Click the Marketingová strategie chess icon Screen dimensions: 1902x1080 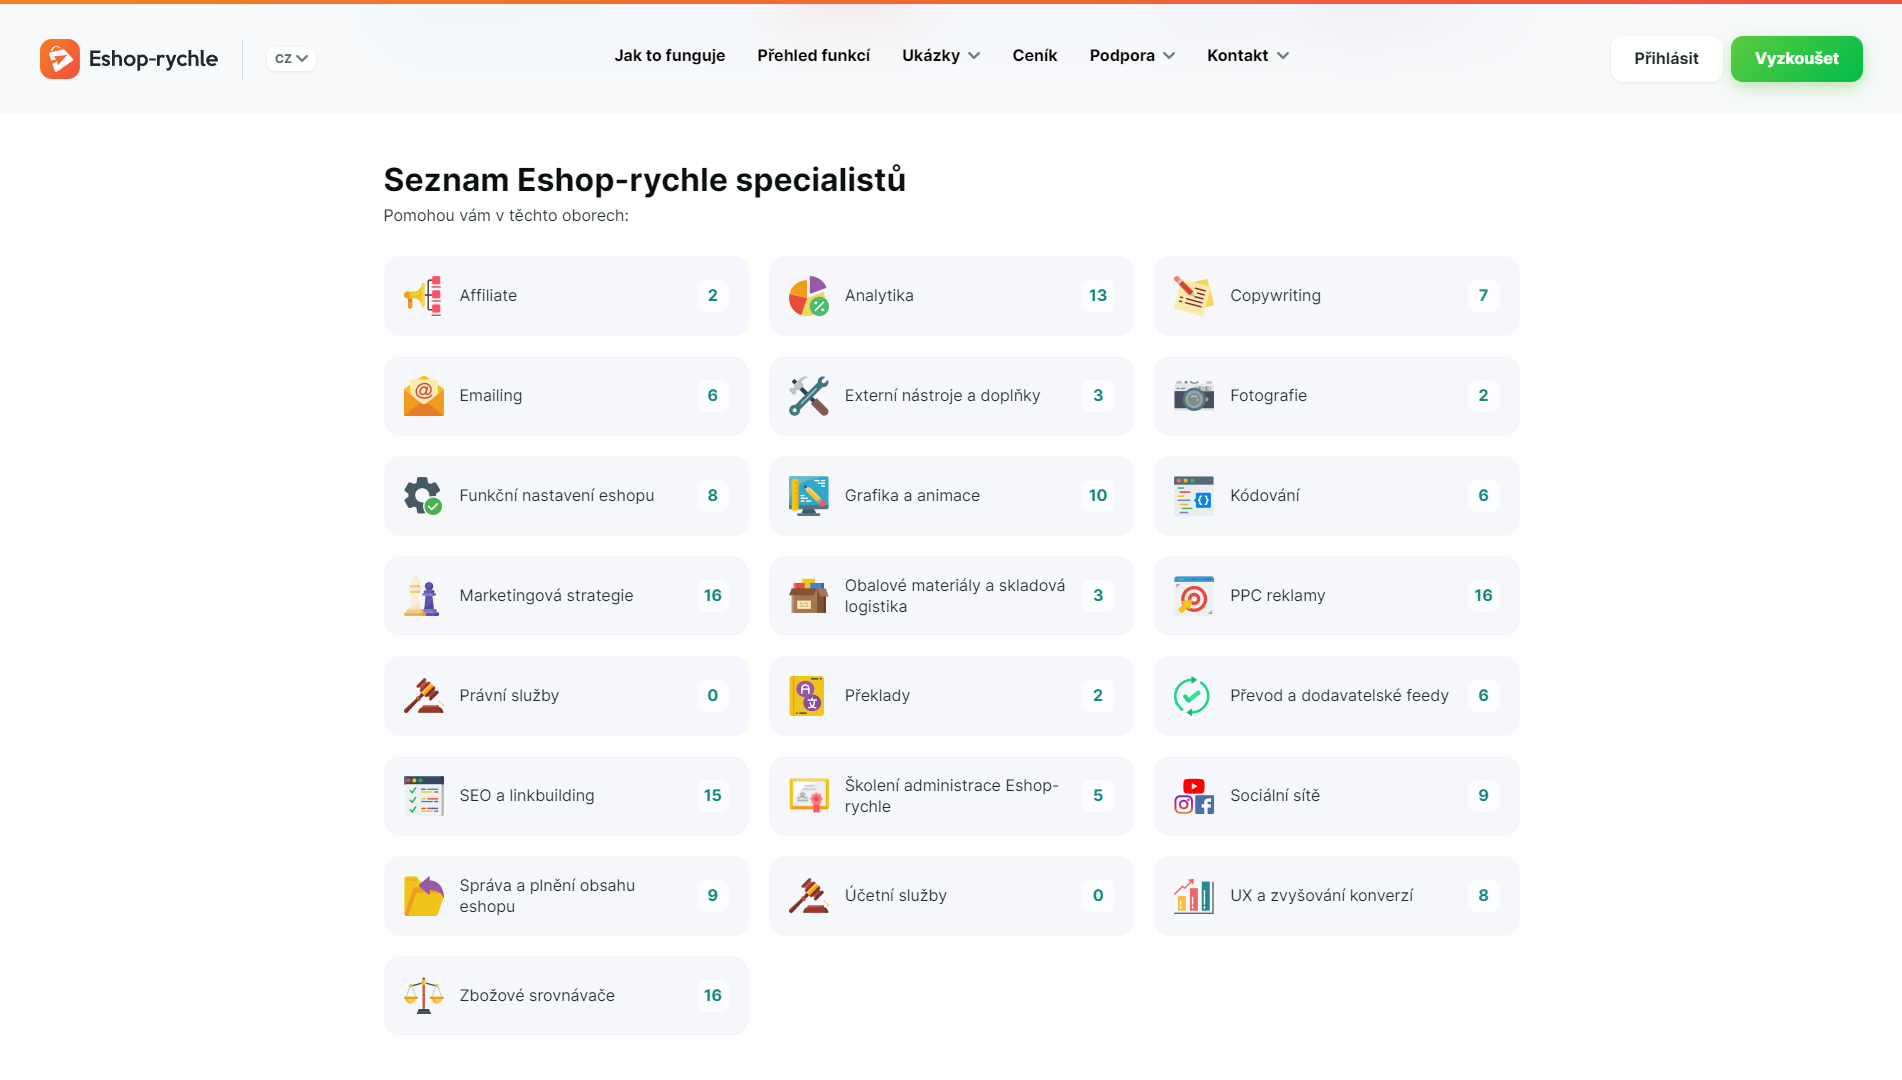pyautogui.click(x=423, y=596)
